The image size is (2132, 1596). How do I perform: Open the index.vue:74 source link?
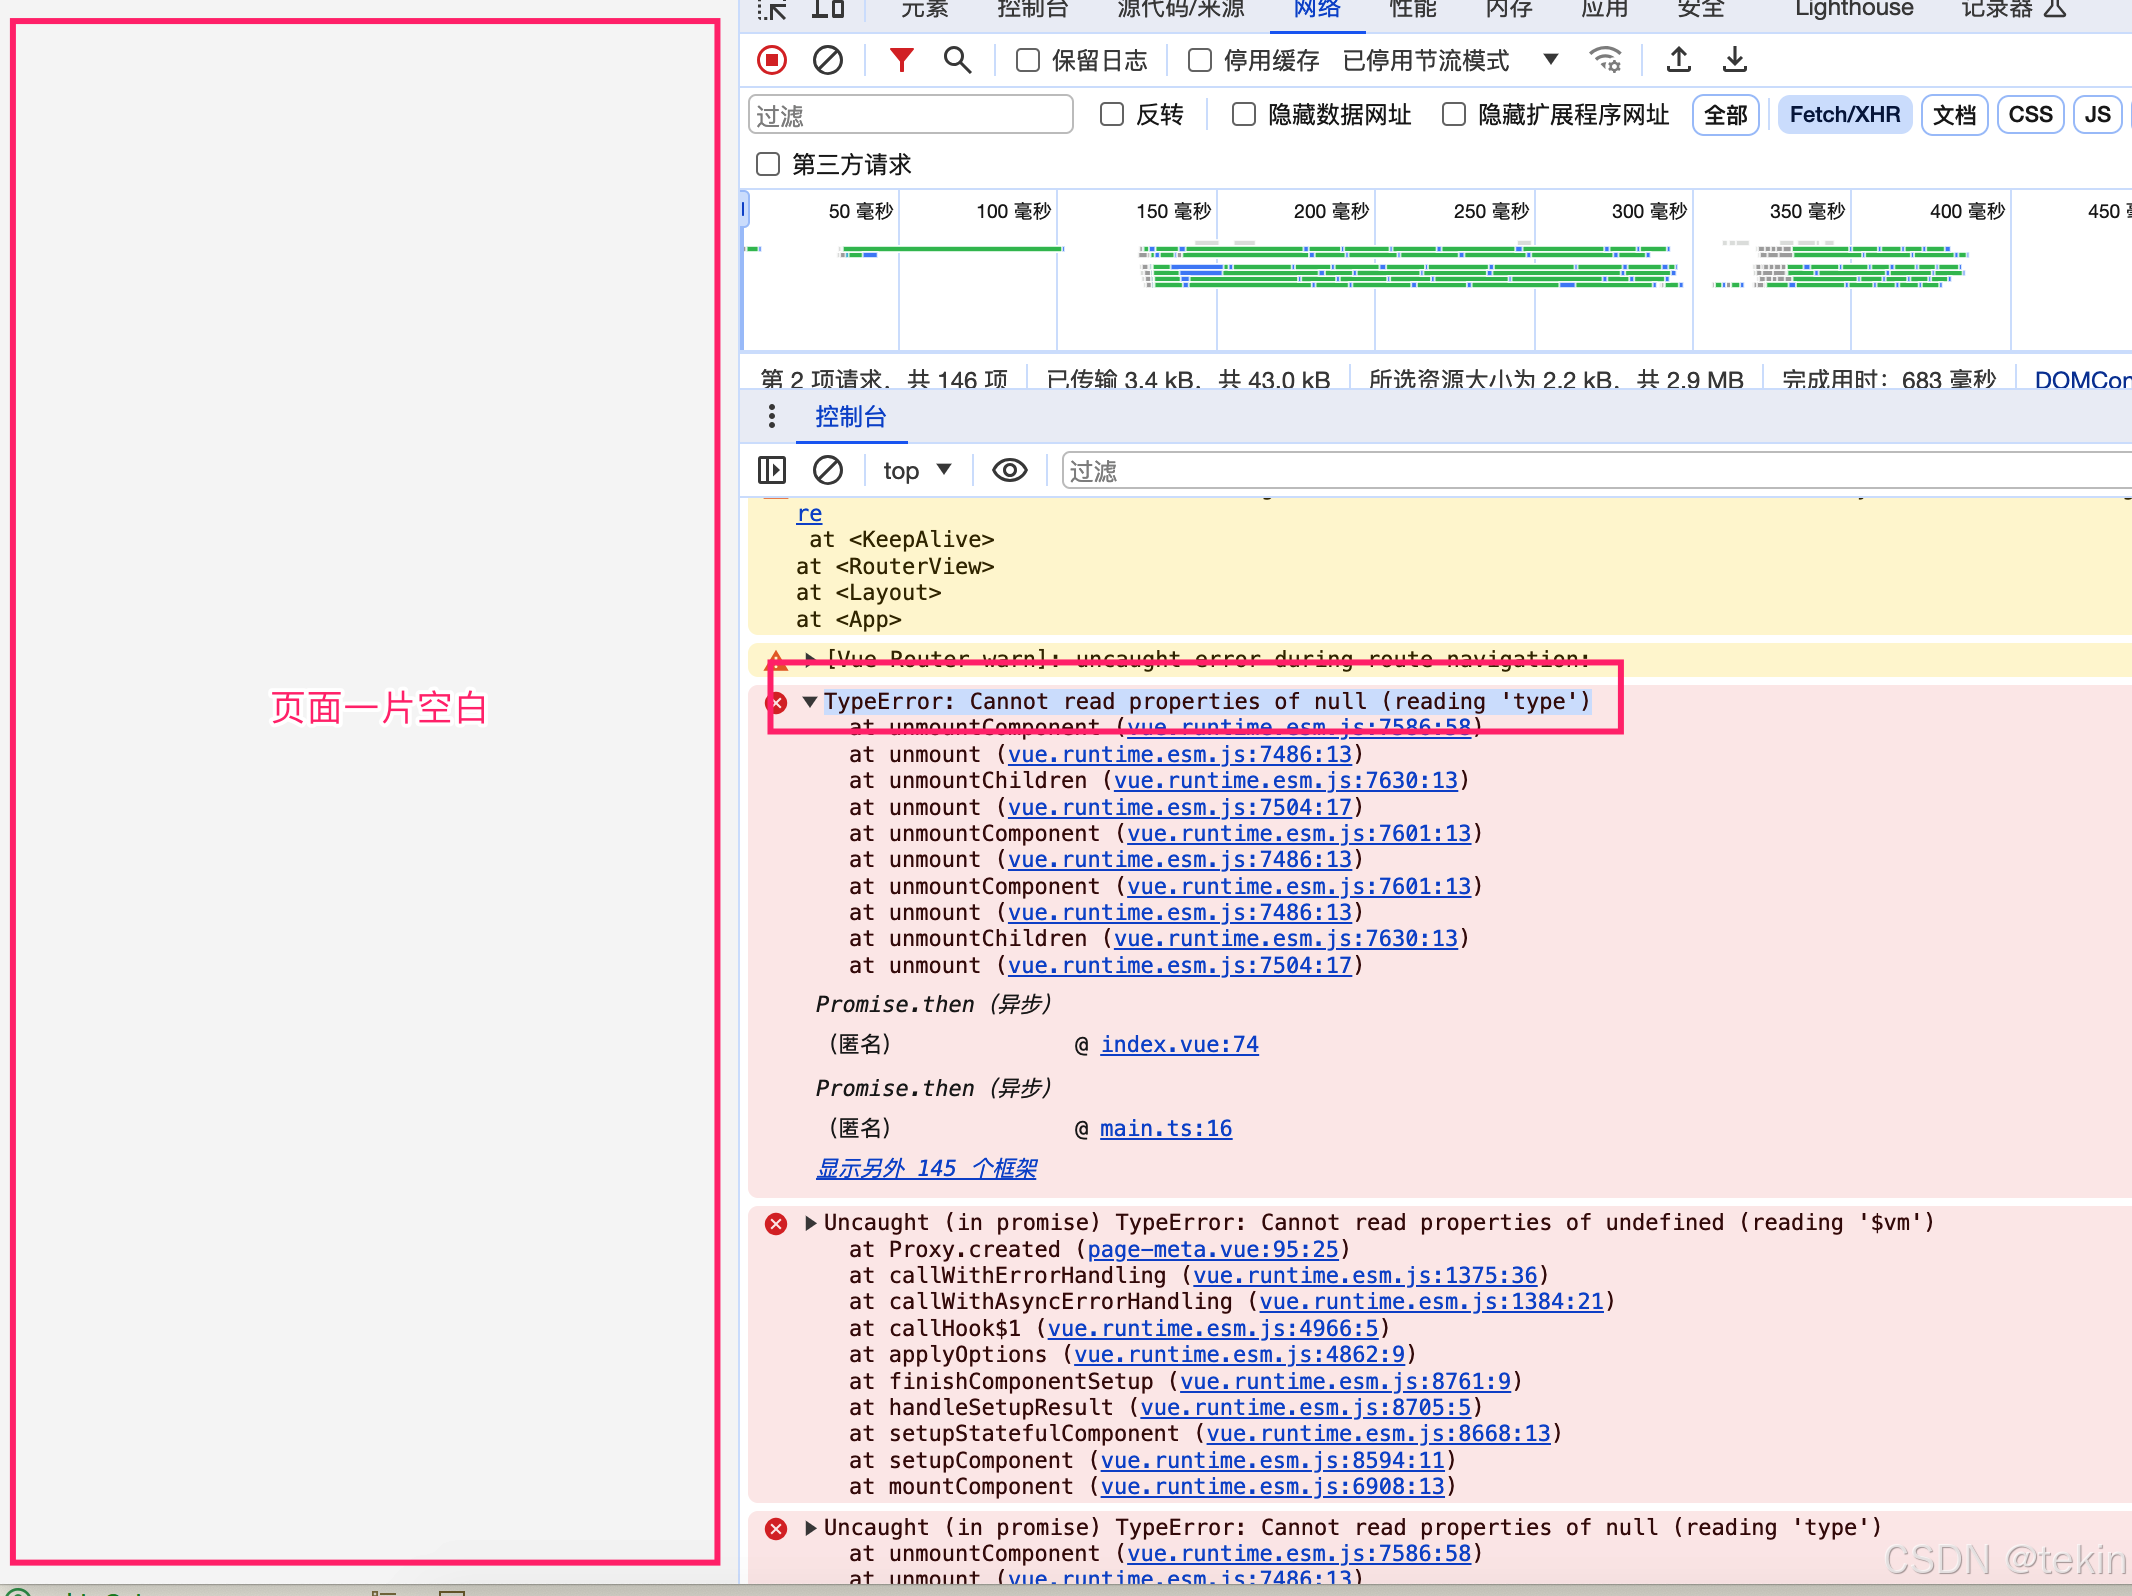click(1179, 1044)
